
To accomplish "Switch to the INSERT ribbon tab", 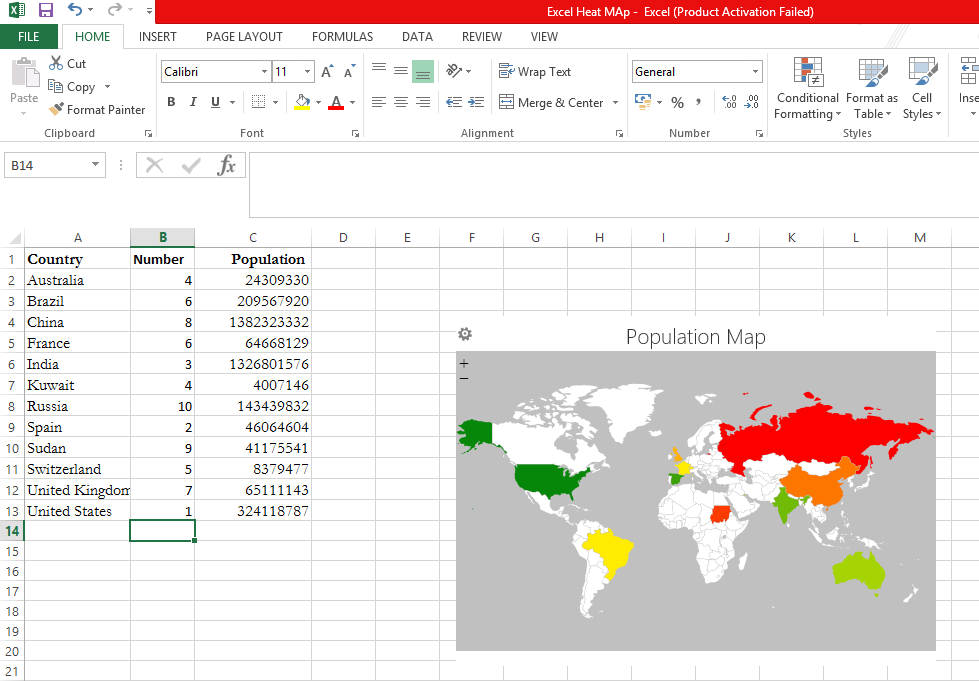I will click(157, 37).
